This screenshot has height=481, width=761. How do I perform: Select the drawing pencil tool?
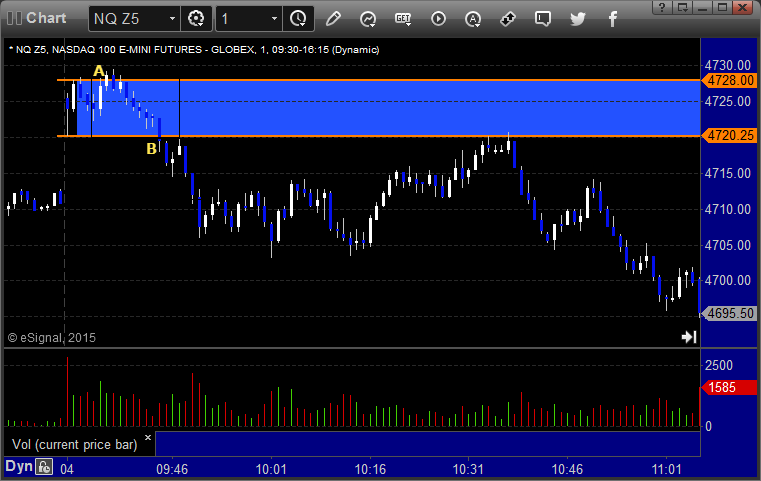pyautogui.click(x=333, y=19)
